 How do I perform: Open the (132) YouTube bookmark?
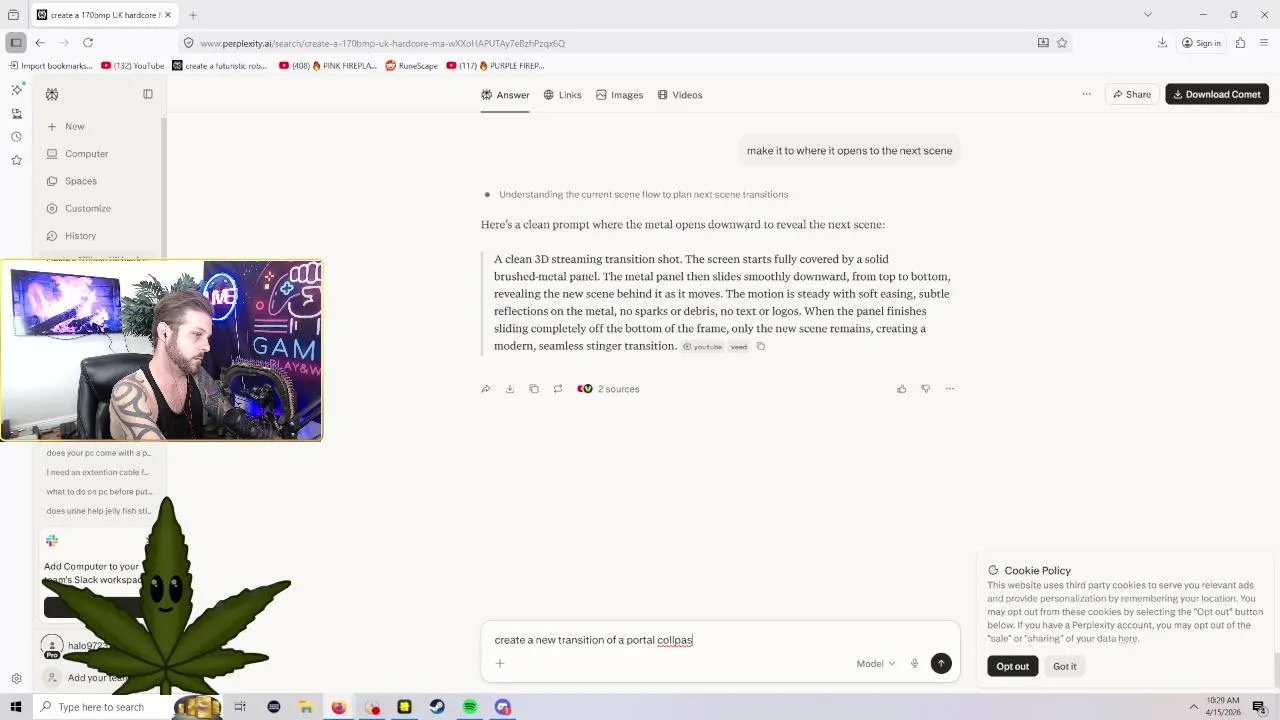[x=133, y=66]
